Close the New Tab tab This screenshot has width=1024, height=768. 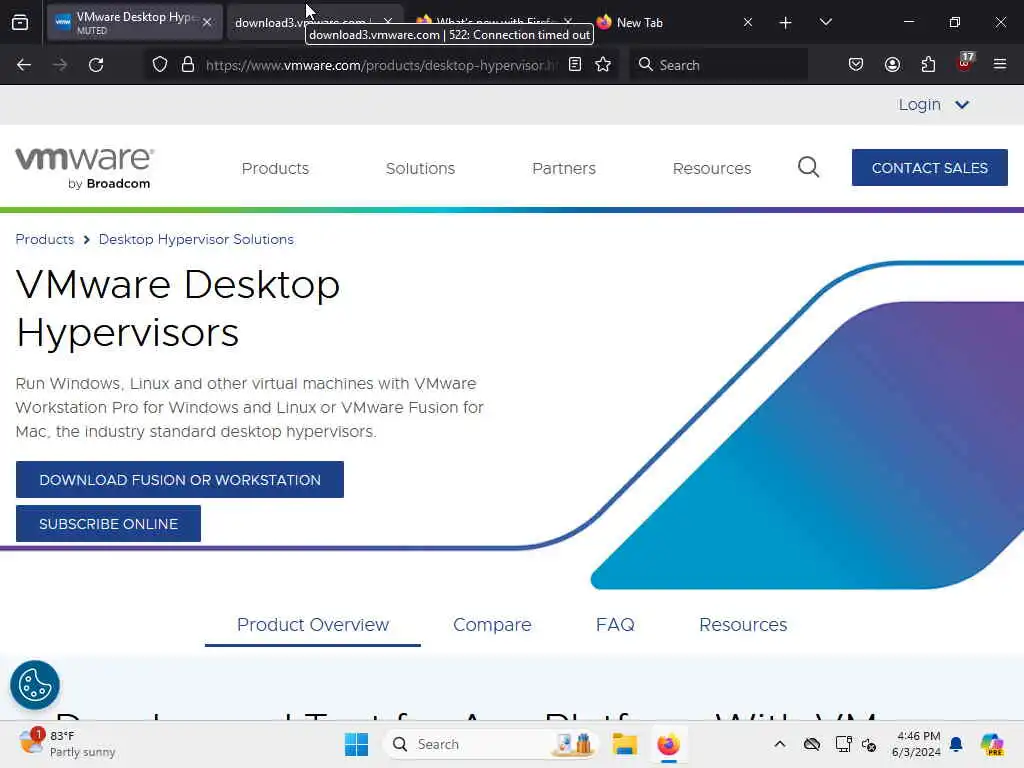tap(748, 22)
